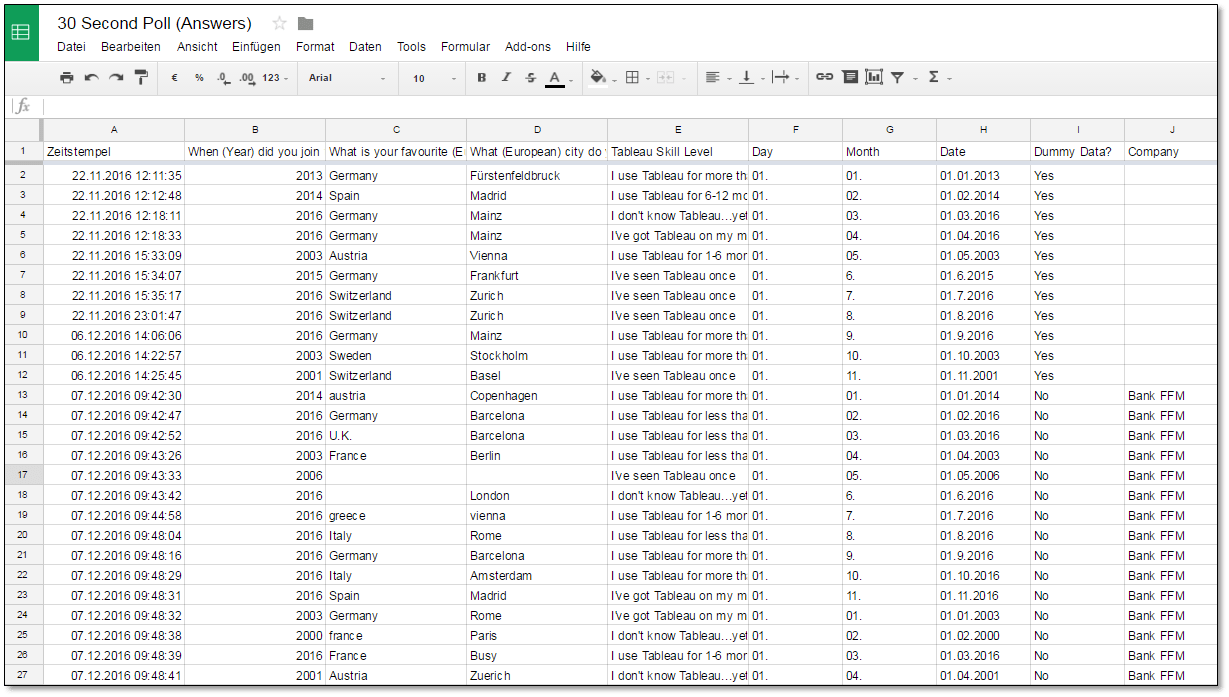Viewport: 1229px width, 697px height.
Task: Toggle strikethrough formatting
Action: pyautogui.click(x=530, y=77)
